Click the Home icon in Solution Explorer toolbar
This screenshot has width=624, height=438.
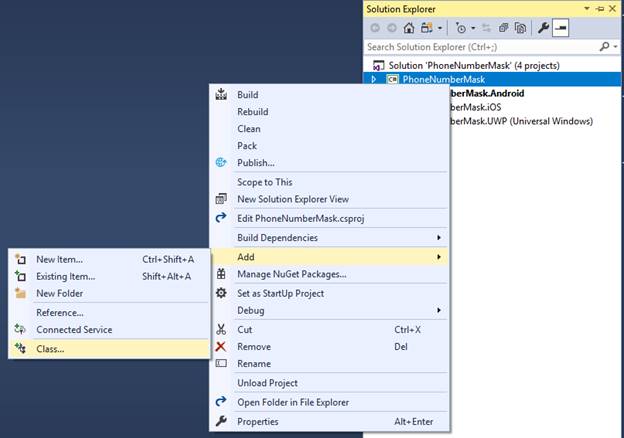tap(409, 28)
